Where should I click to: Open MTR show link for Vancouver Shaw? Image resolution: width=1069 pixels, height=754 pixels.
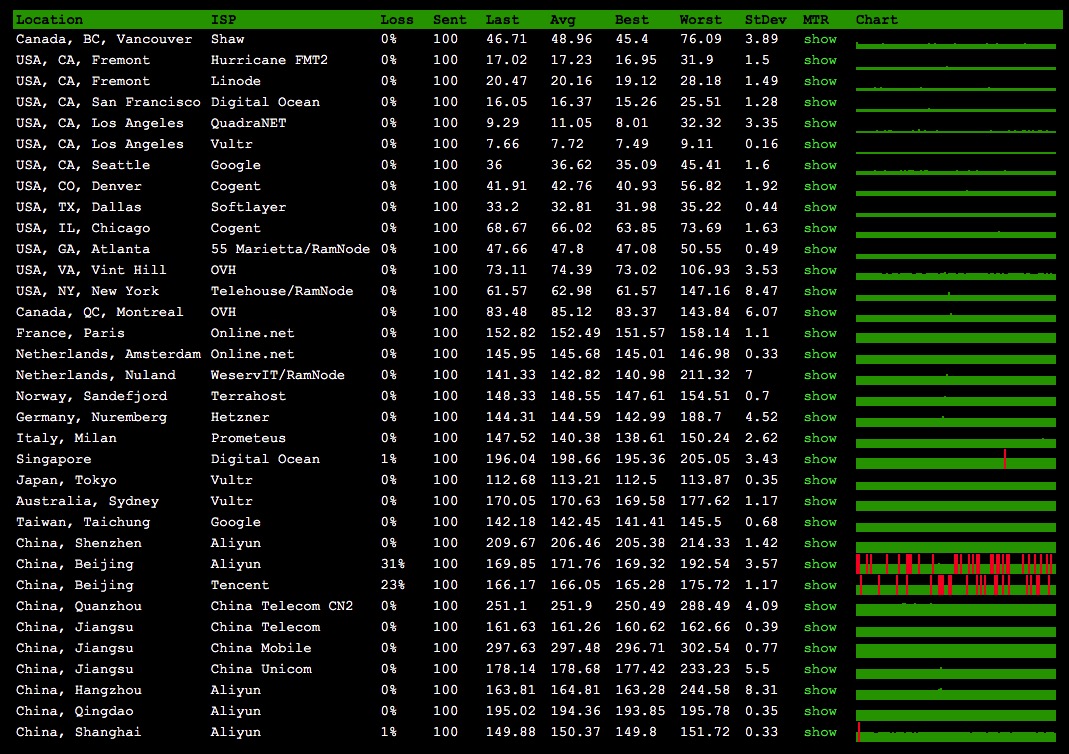pyautogui.click(x=820, y=40)
